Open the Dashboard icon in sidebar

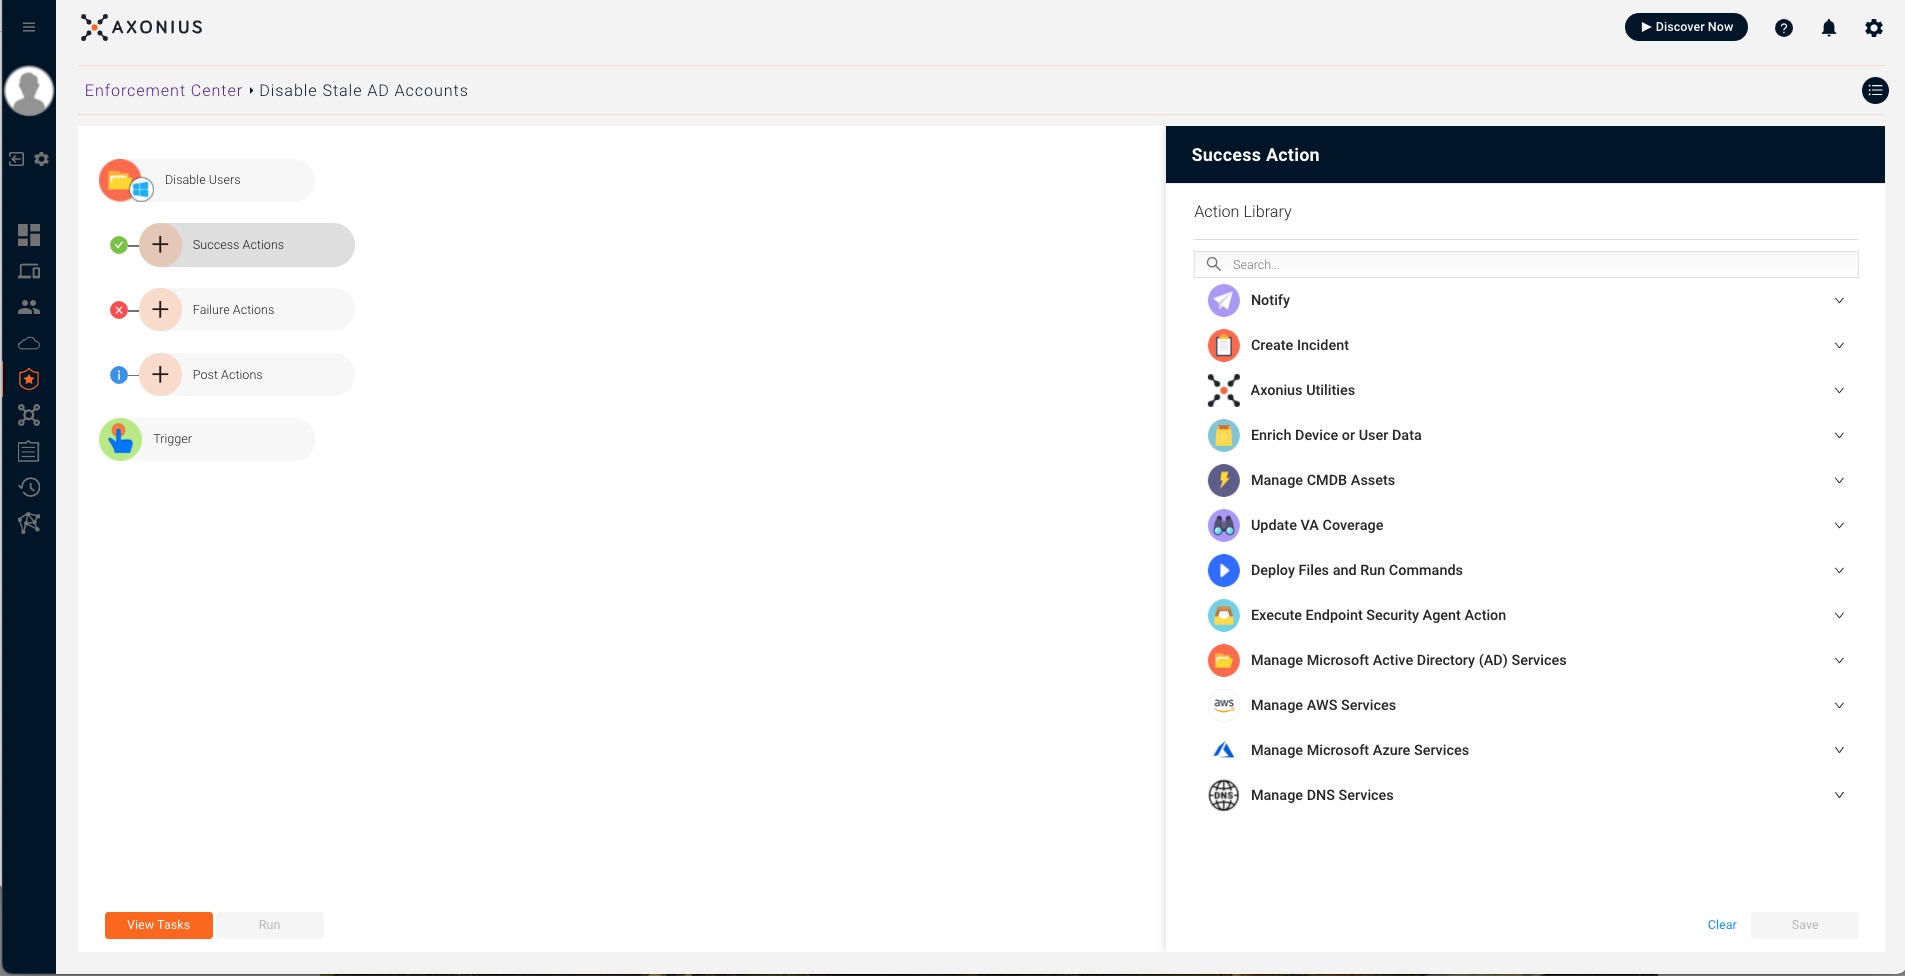click(x=29, y=235)
